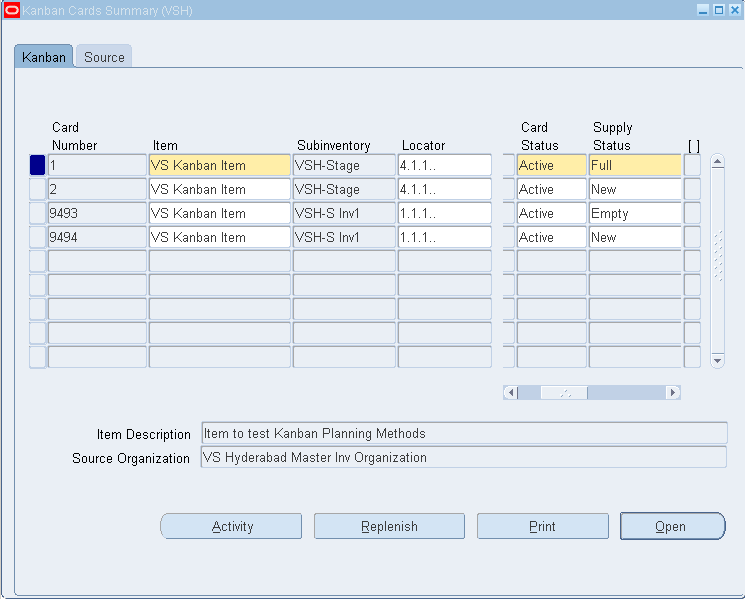
Task: Click descriptive flexfield box in card 2 row
Action: [x=692, y=189]
